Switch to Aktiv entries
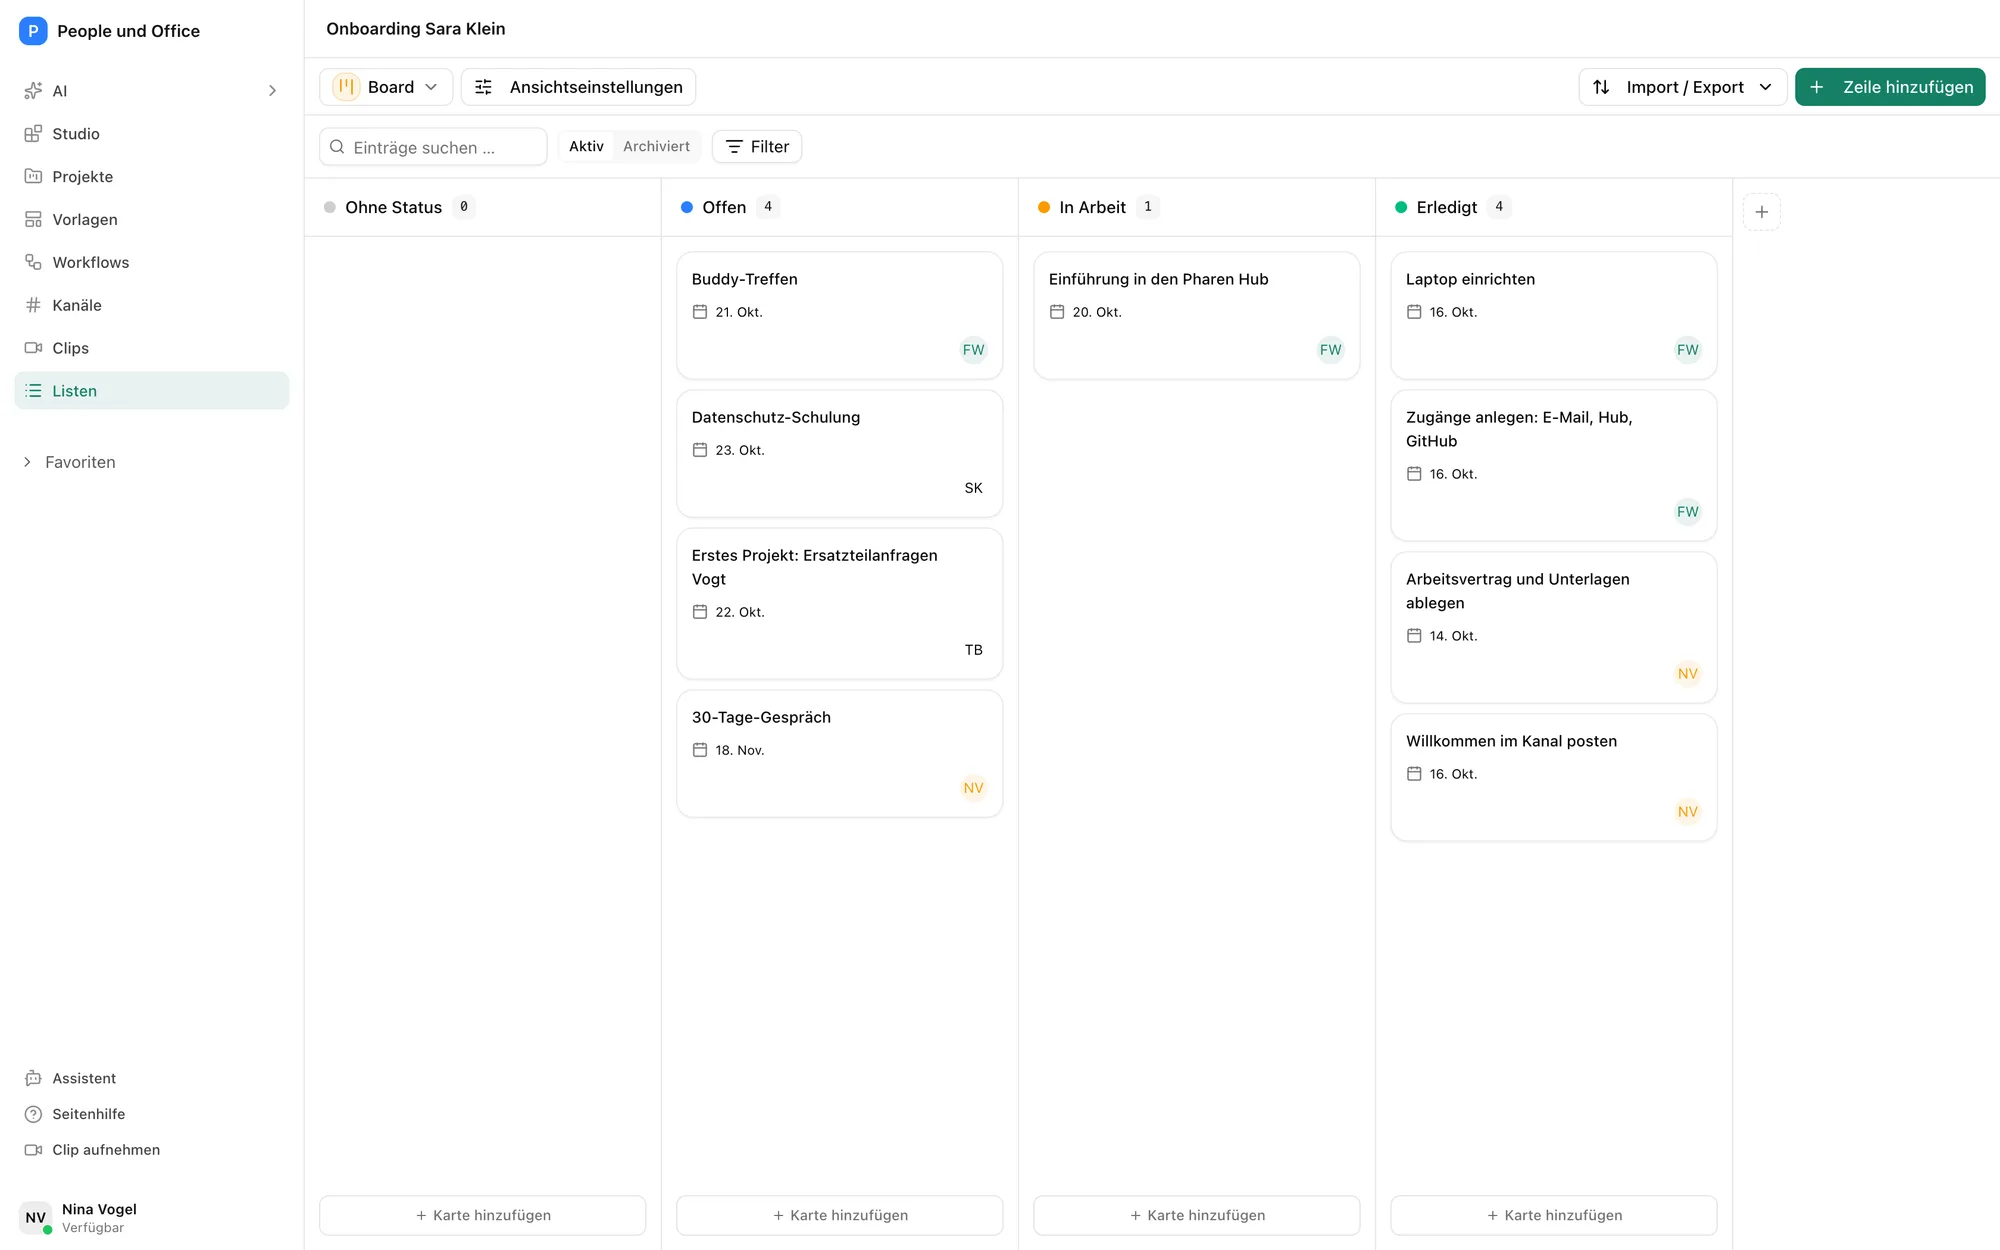Viewport: 2000px width, 1250px height. click(x=586, y=147)
